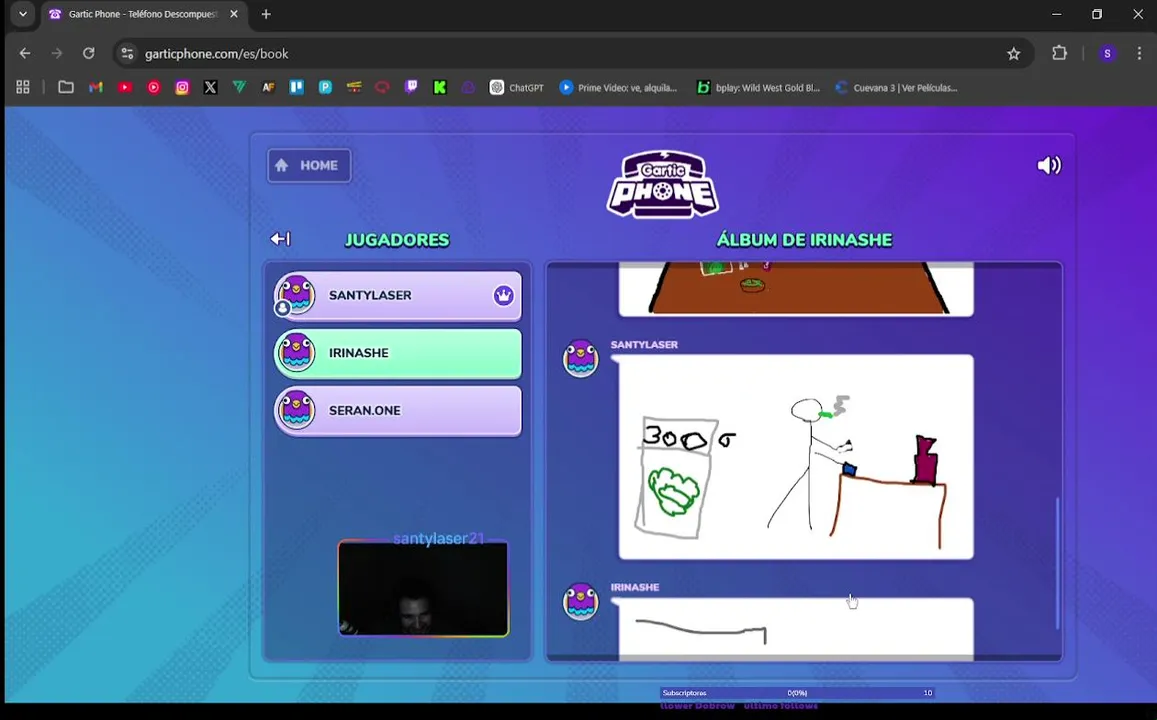Open the green V-shaped bookmark
This screenshot has width=1157, height=720.
(x=239, y=87)
